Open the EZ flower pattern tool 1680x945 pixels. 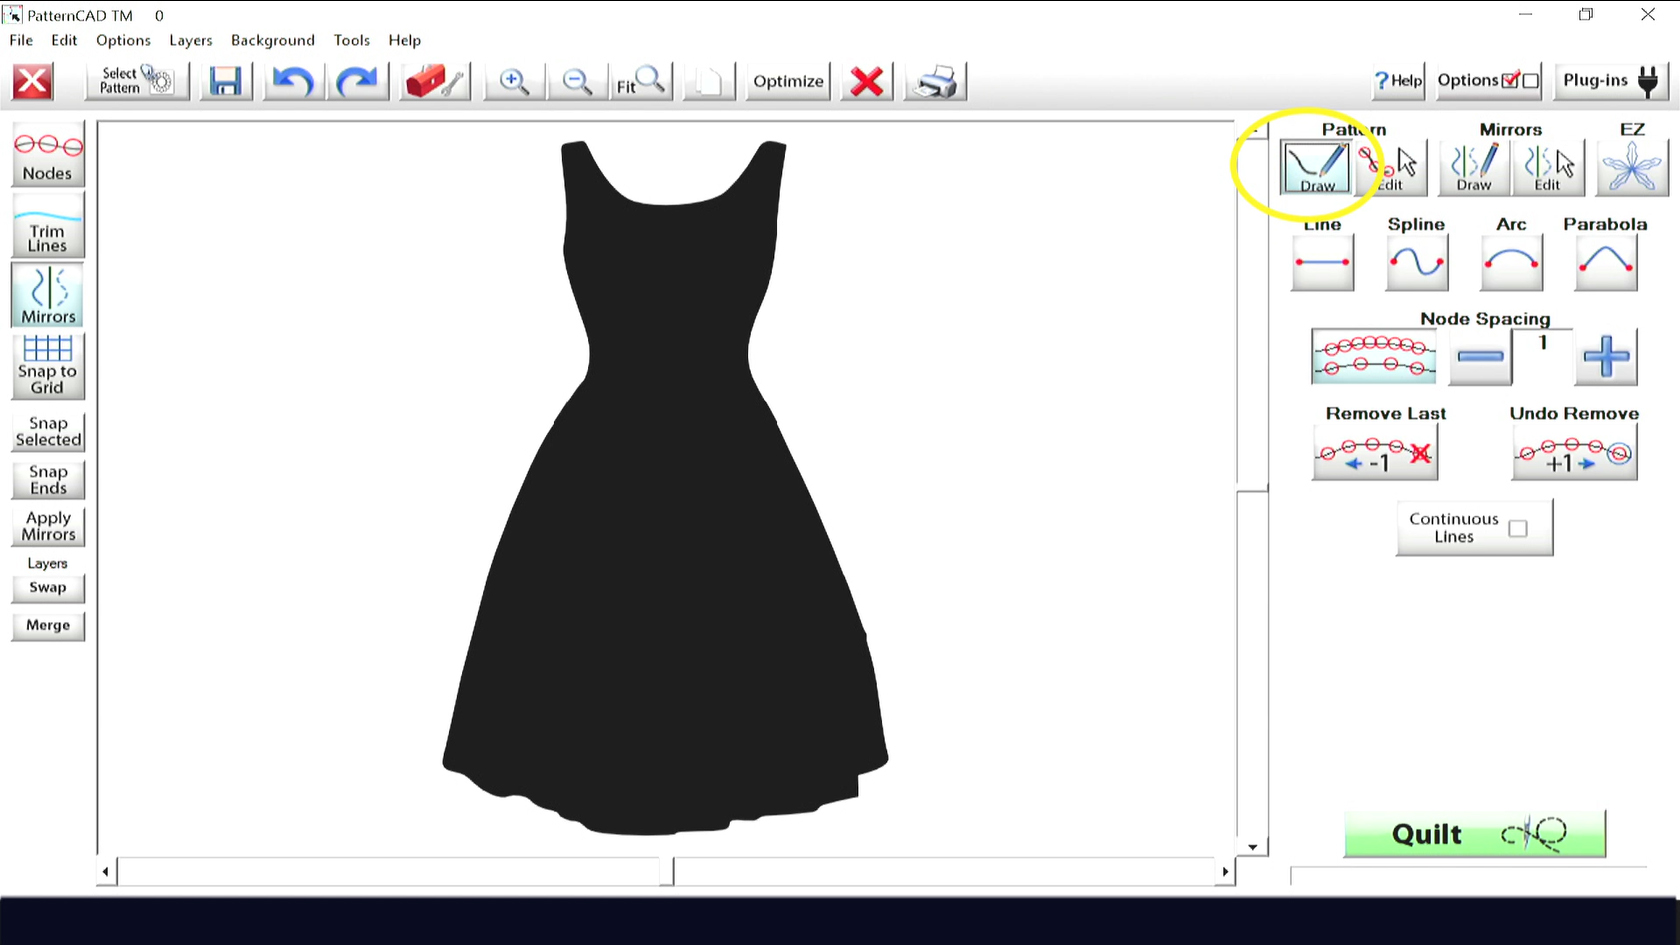pyautogui.click(x=1631, y=167)
